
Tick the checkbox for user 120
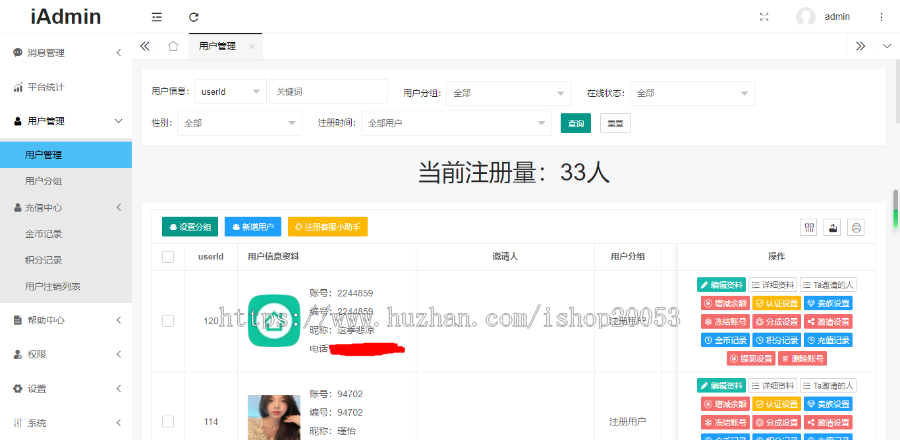pyautogui.click(x=168, y=321)
